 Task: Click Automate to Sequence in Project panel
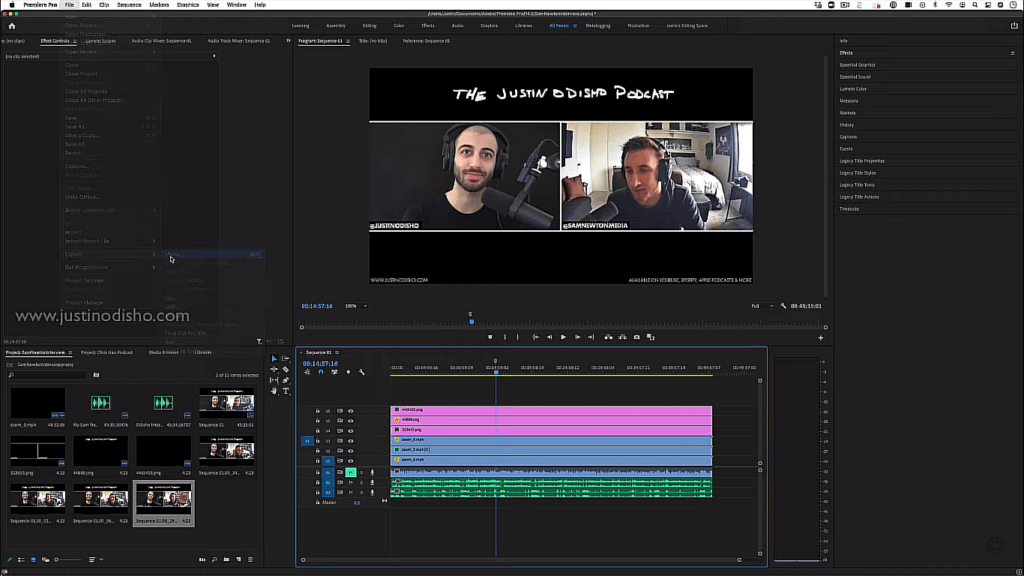pos(202,560)
